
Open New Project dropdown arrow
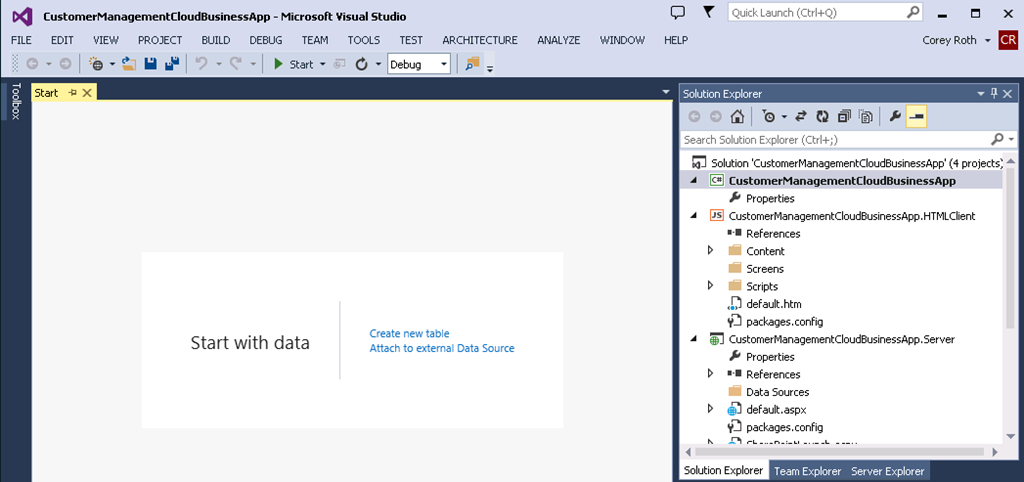112,64
